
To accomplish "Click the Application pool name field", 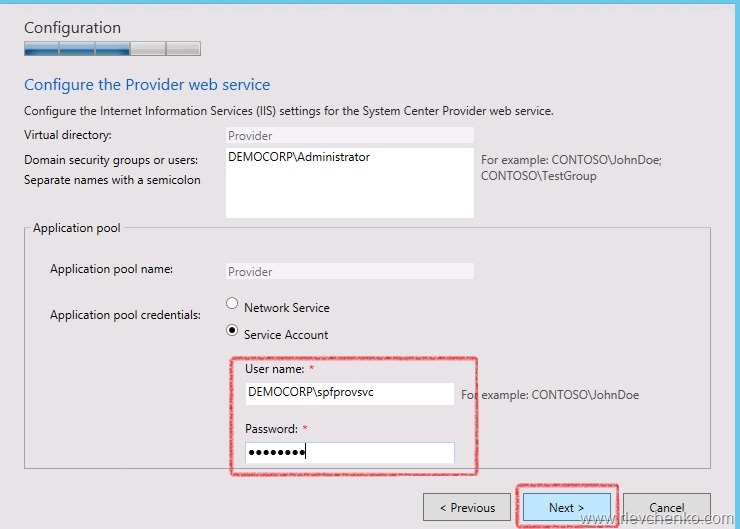I will pyautogui.click(x=349, y=271).
